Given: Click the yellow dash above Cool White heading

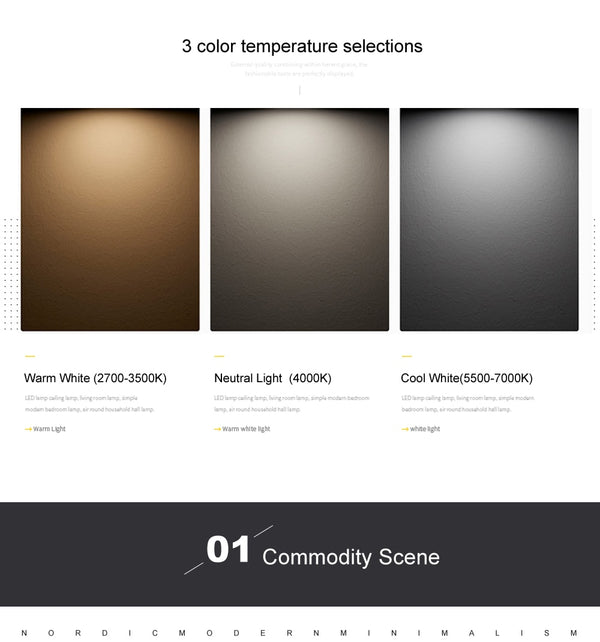Looking at the screenshot, I should [x=406, y=356].
